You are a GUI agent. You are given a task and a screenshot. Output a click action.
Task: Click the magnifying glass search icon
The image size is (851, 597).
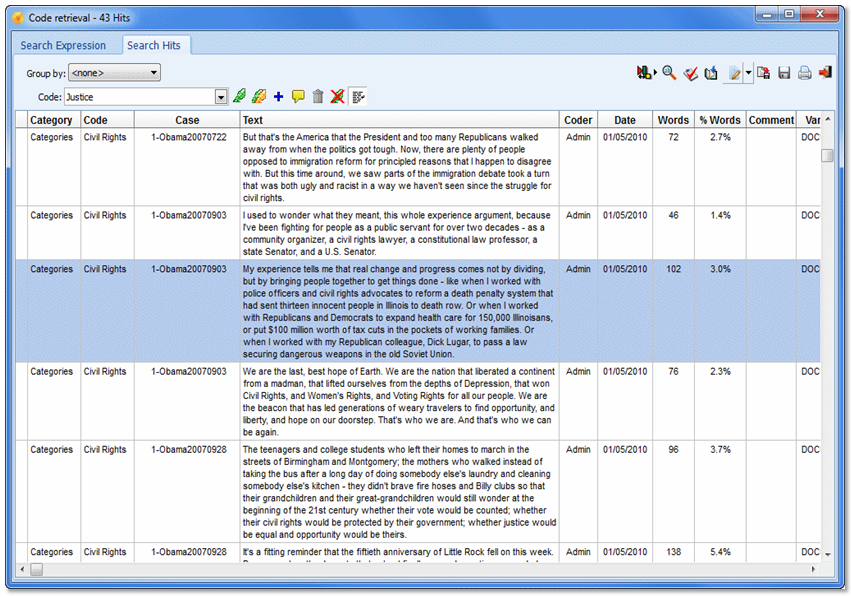click(669, 73)
